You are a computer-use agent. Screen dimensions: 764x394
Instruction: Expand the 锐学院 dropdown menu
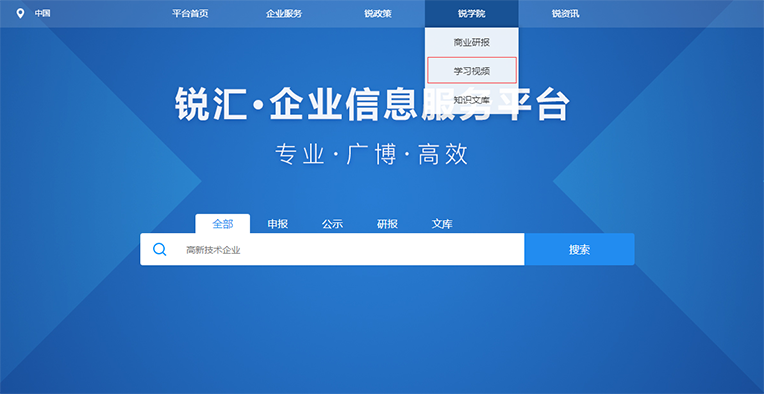472,14
